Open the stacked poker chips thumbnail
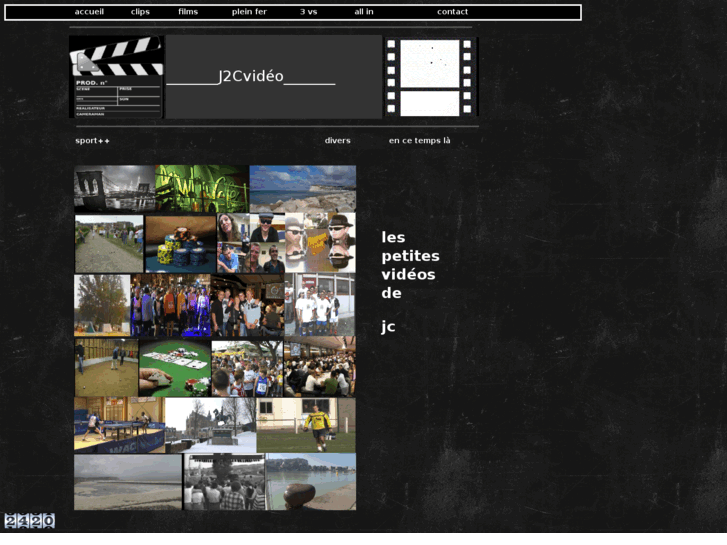 click(x=181, y=244)
